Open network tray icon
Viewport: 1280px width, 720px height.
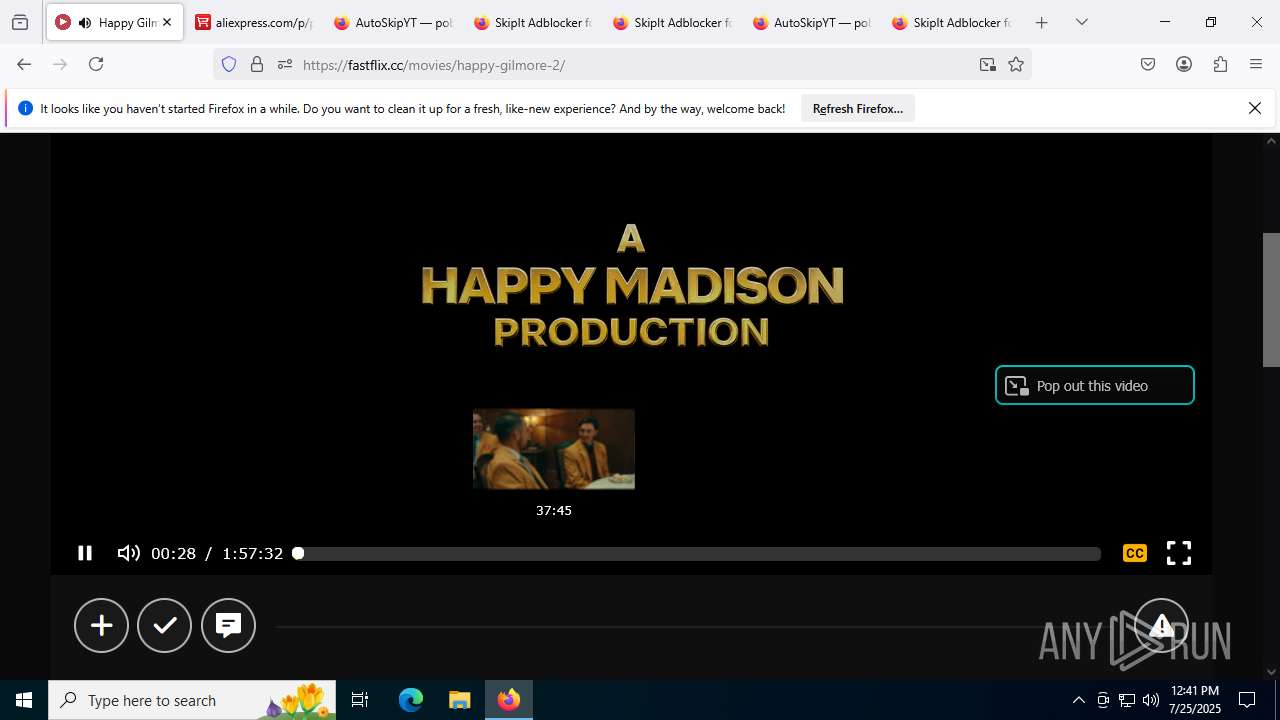click(1127, 700)
